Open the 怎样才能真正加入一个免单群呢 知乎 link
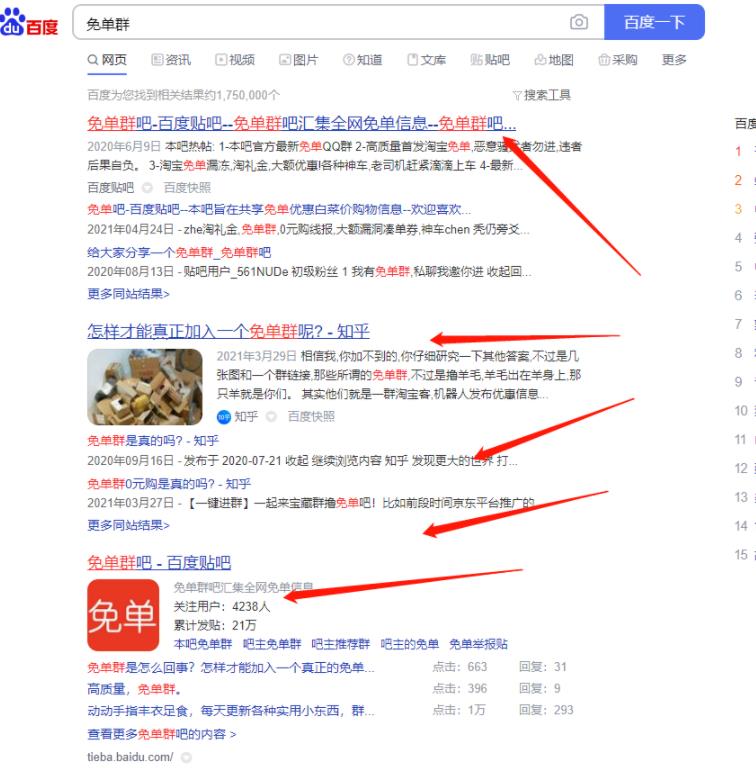The height and width of the screenshot is (768, 756). click(x=228, y=332)
